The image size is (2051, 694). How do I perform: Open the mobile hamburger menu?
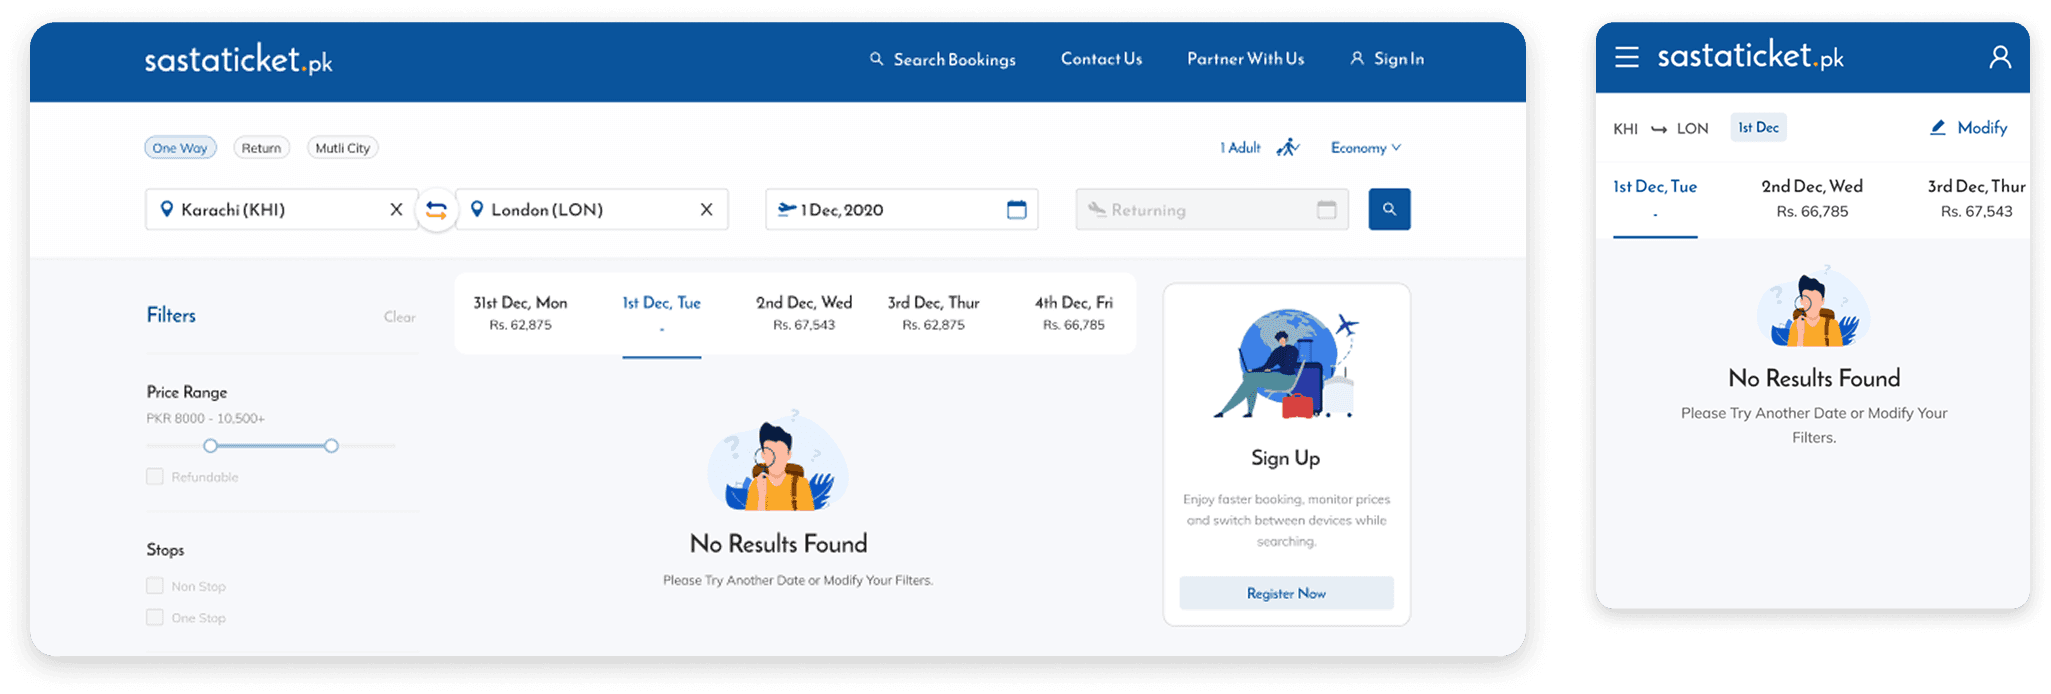coord(1626,57)
